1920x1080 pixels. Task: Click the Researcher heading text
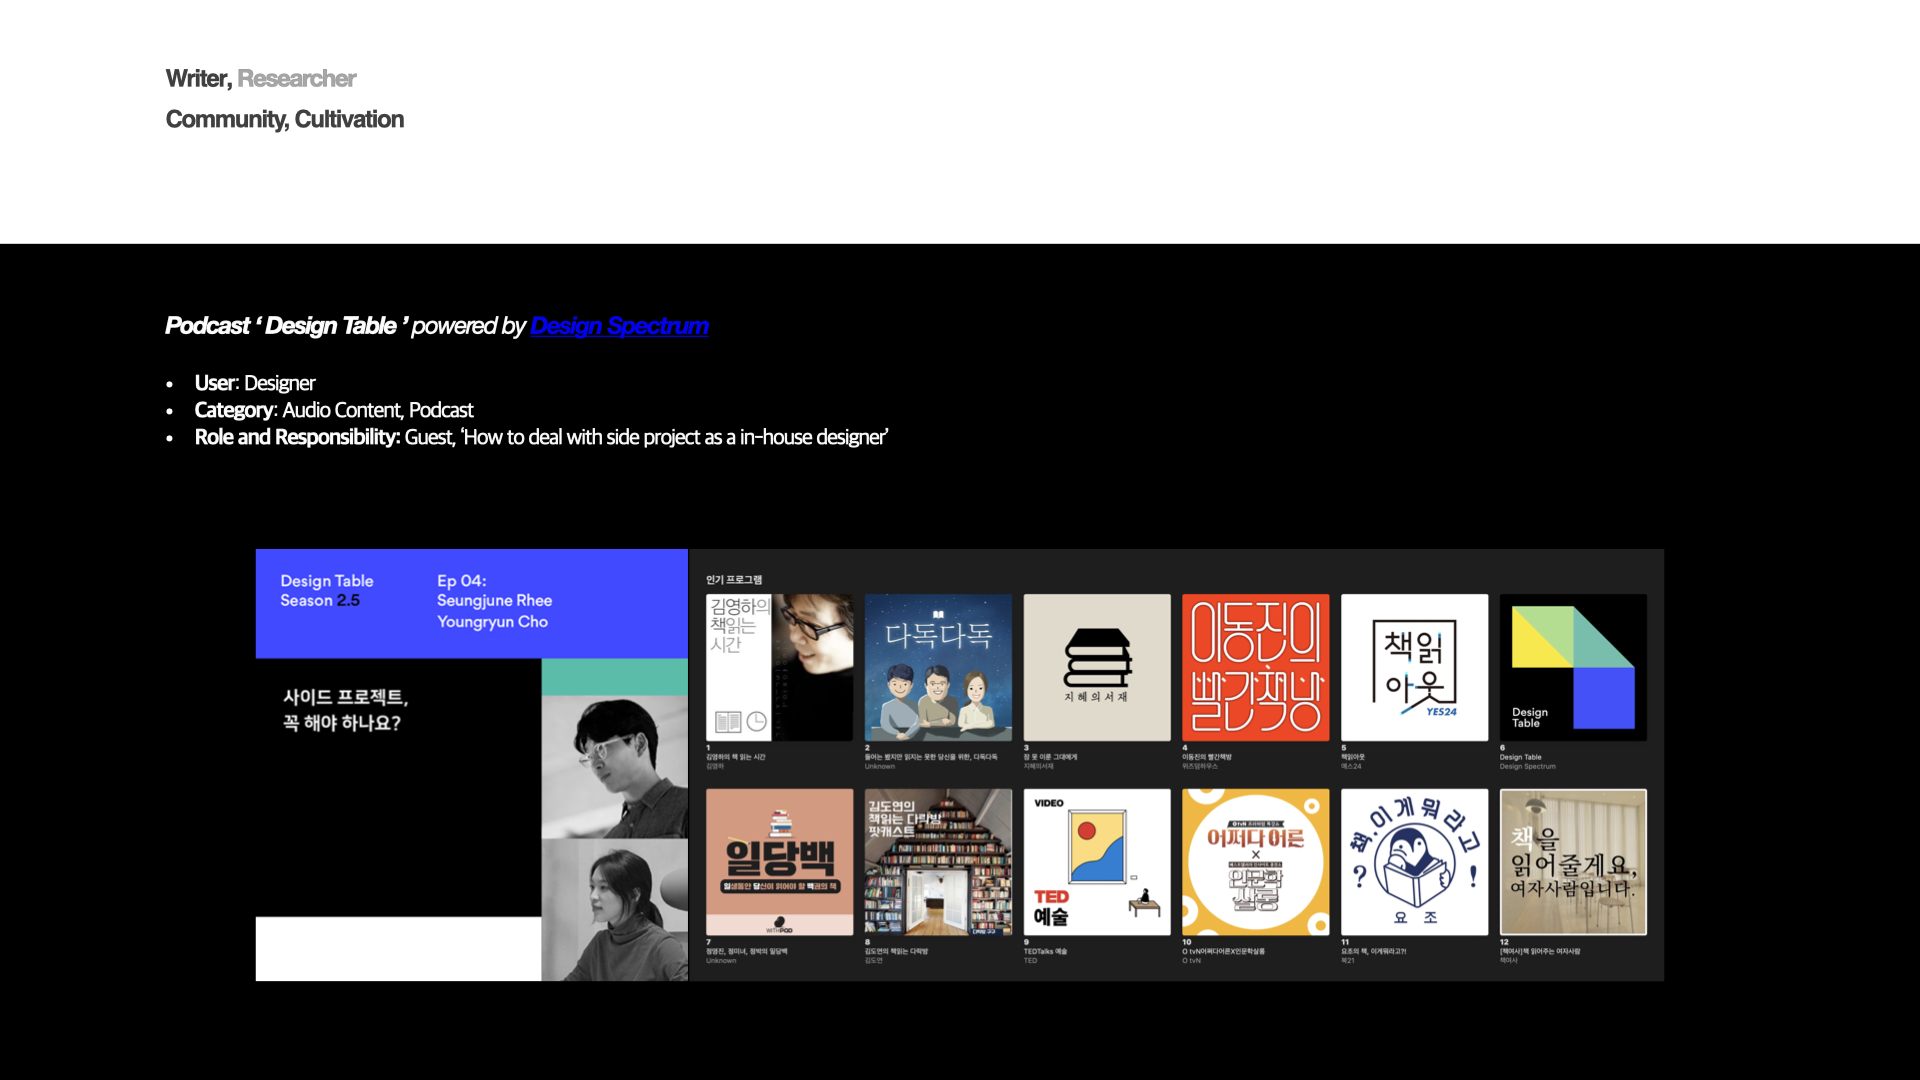pos(297,79)
